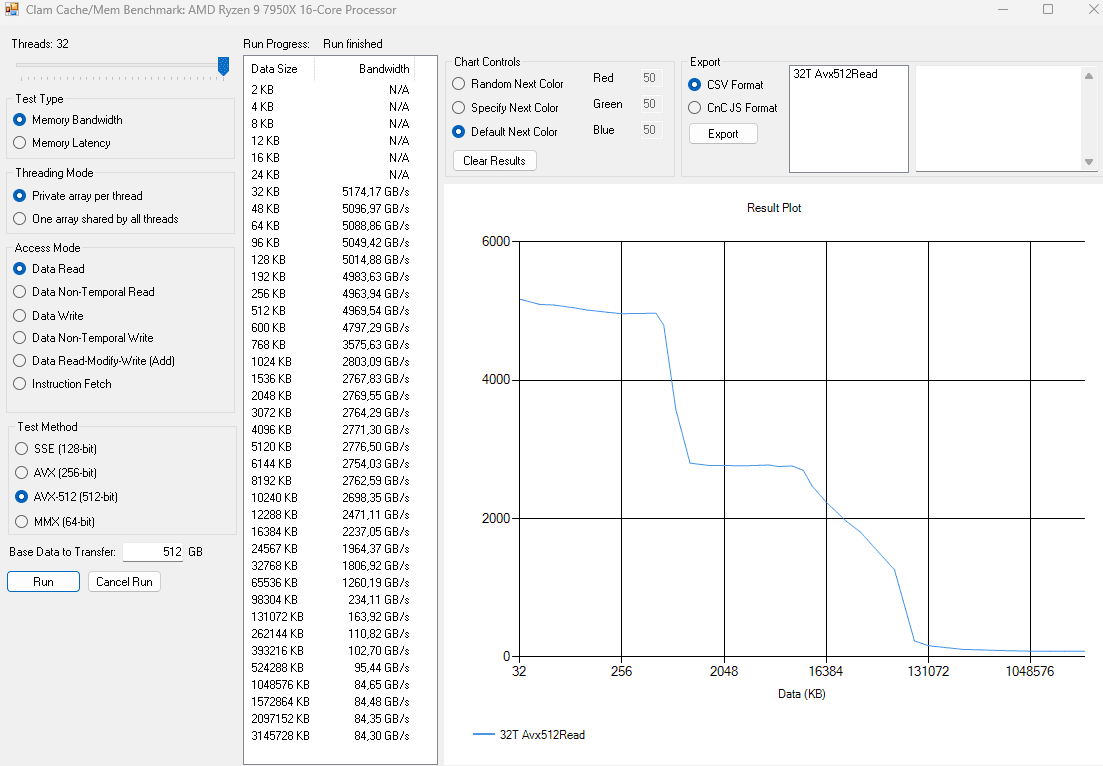The width and height of the screenshot is (1103, 766).
Task: Select Memory Latency test type
Action: (62, 143)
